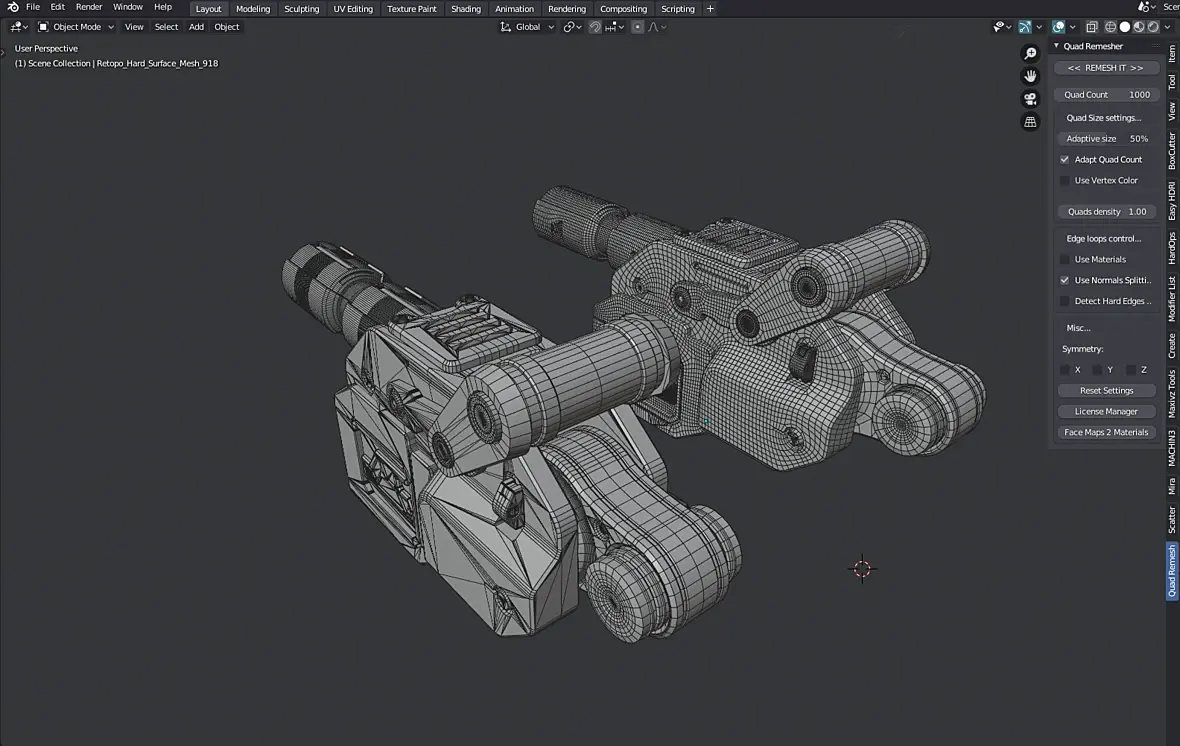Screen dimensions: 1180x746
Task: Open the Global orientation dropdown
Action: tap(527, 27)
